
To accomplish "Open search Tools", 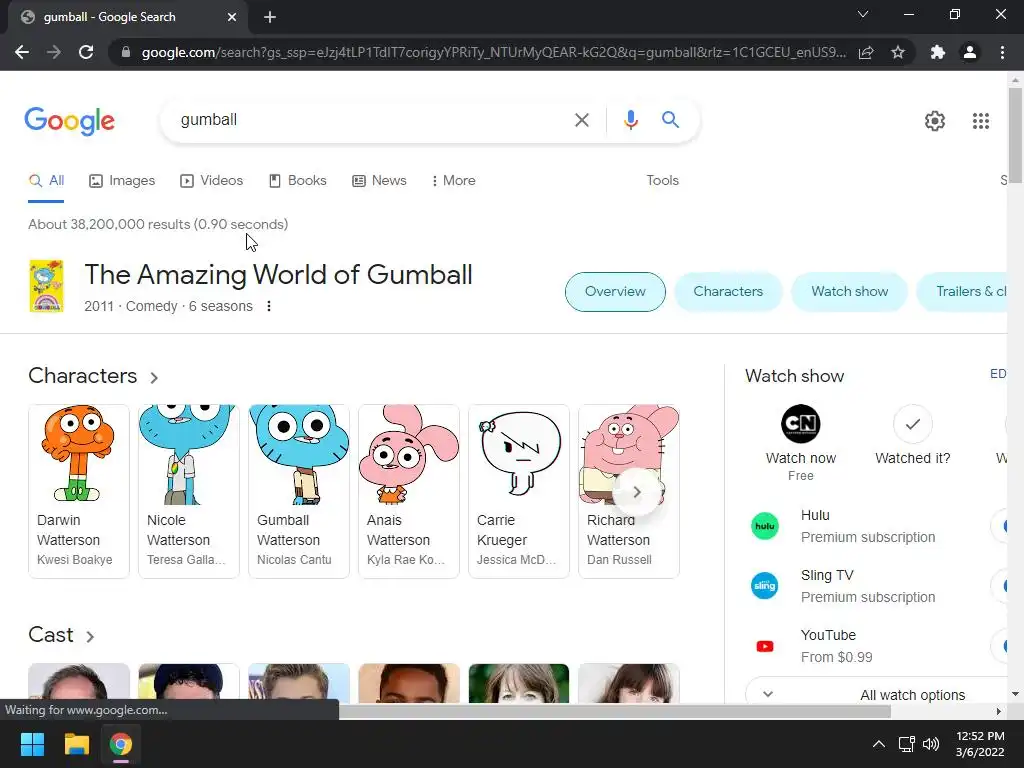I will (x=662, y=180).
